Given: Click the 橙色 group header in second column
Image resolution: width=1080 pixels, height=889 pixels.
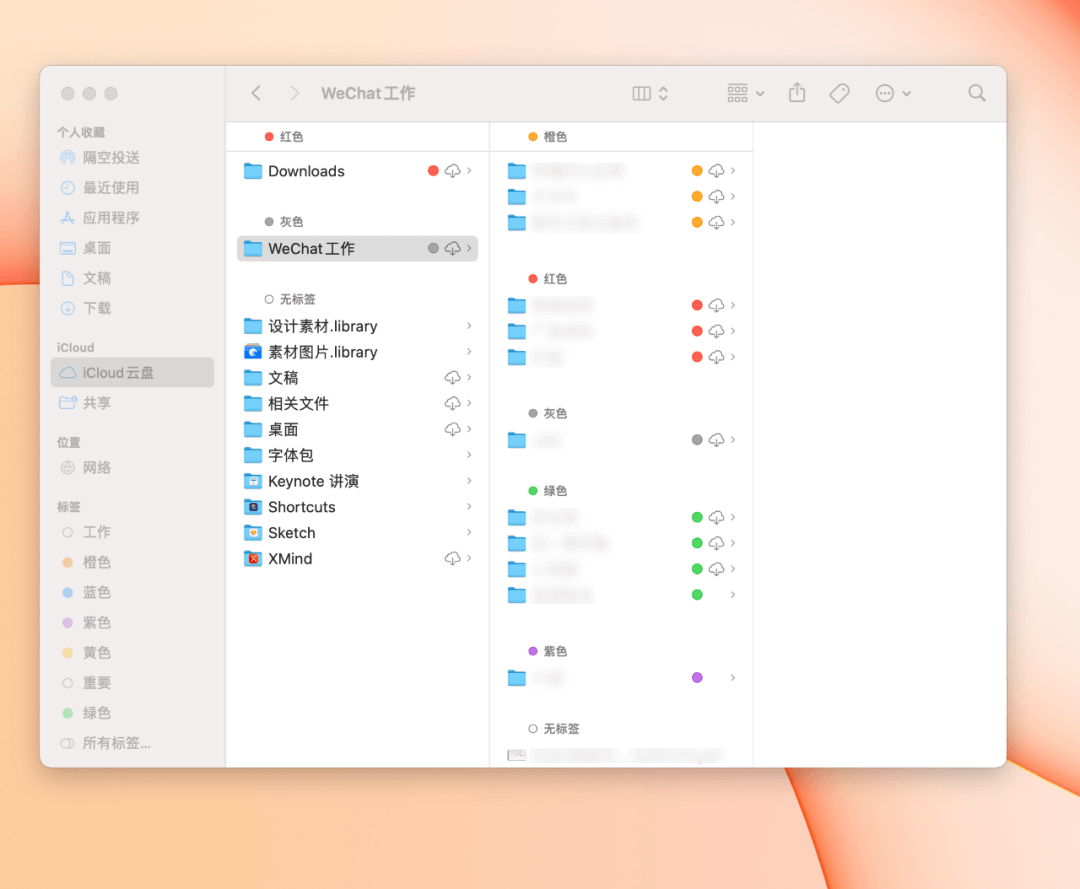Looking at the screenshot, I should coord(548,136).
